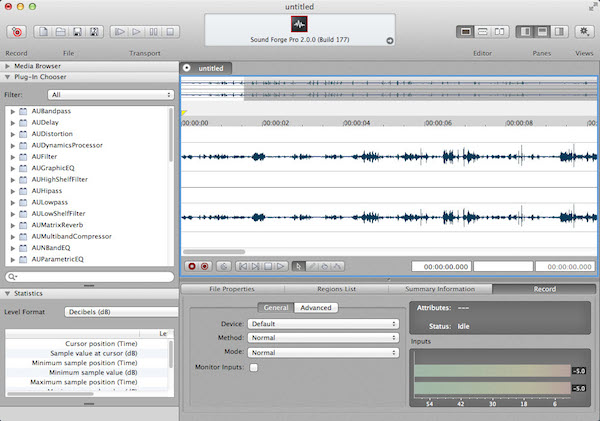Open the Device dropdown
The width and height of the screenshot is (600, 421).
pos(324,324)
